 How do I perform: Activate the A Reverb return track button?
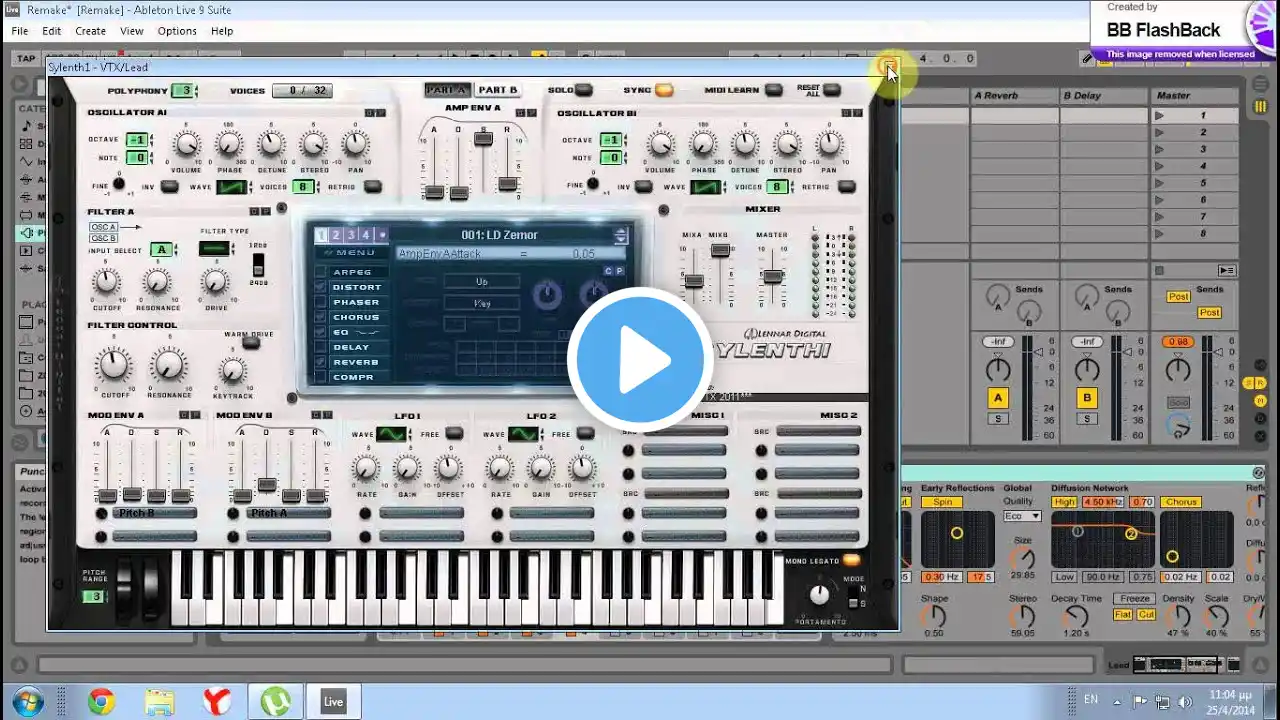pyautogui.click(x=997, y=398)
